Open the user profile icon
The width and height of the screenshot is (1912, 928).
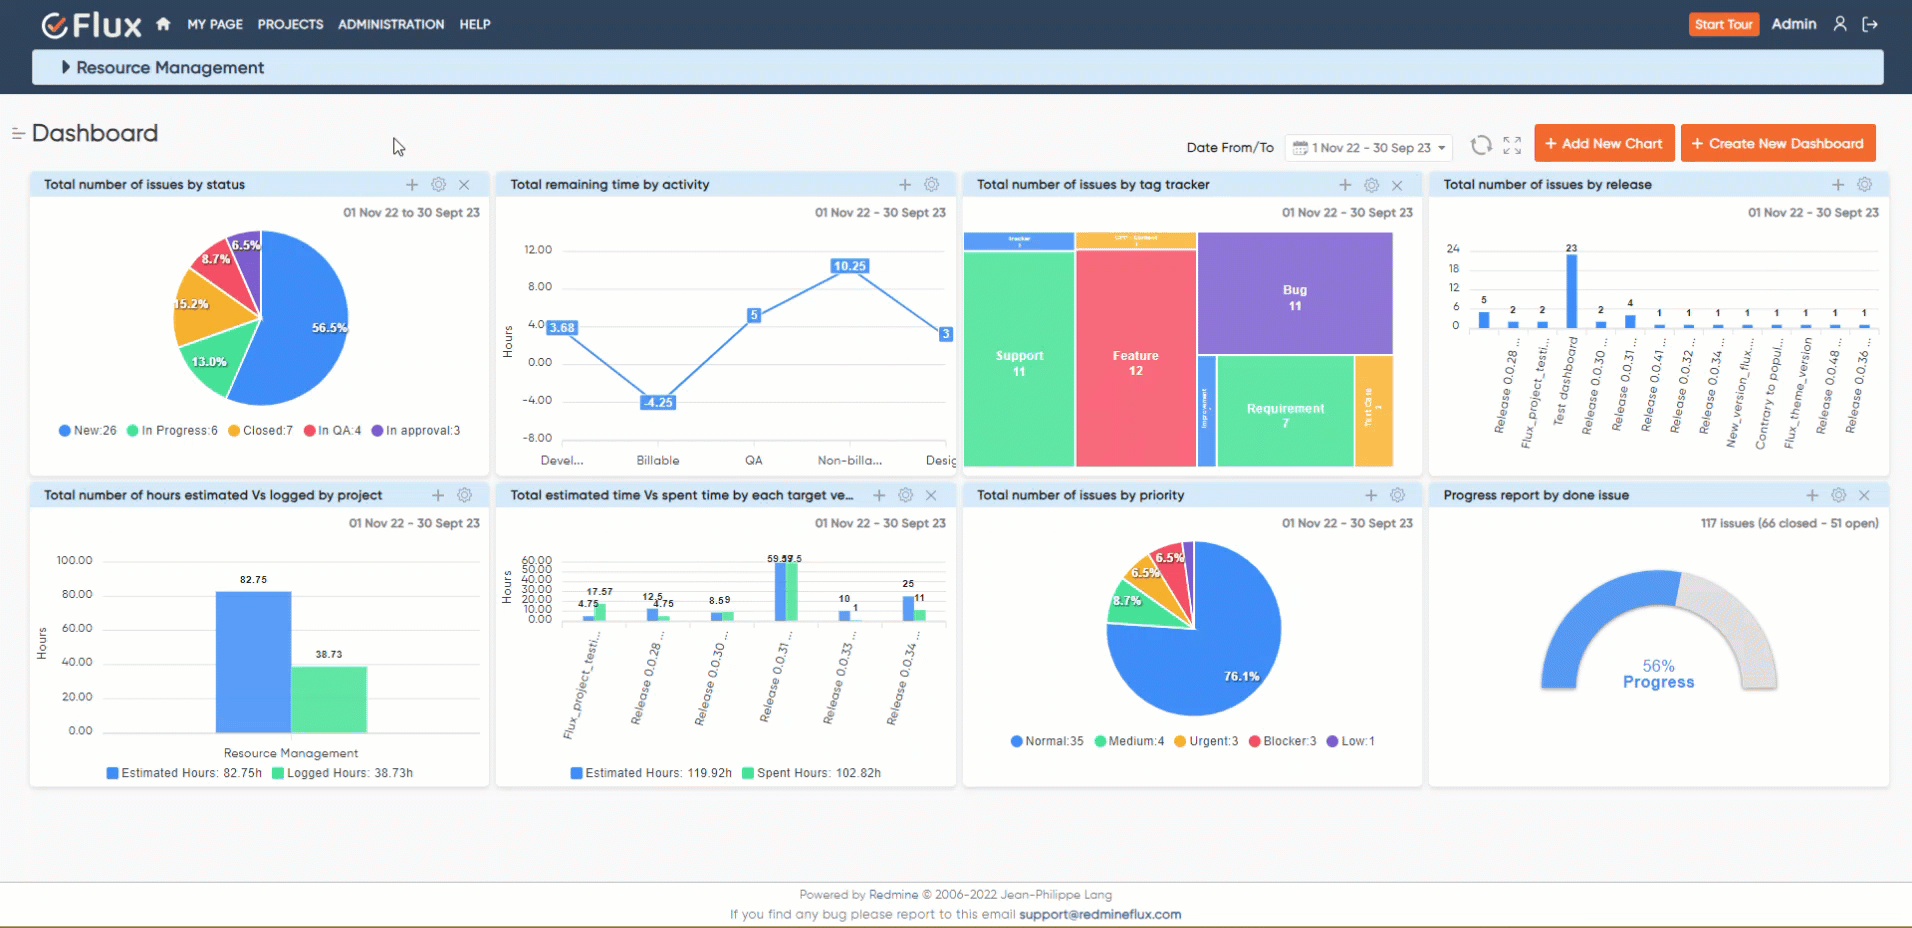coord(1840,23)
